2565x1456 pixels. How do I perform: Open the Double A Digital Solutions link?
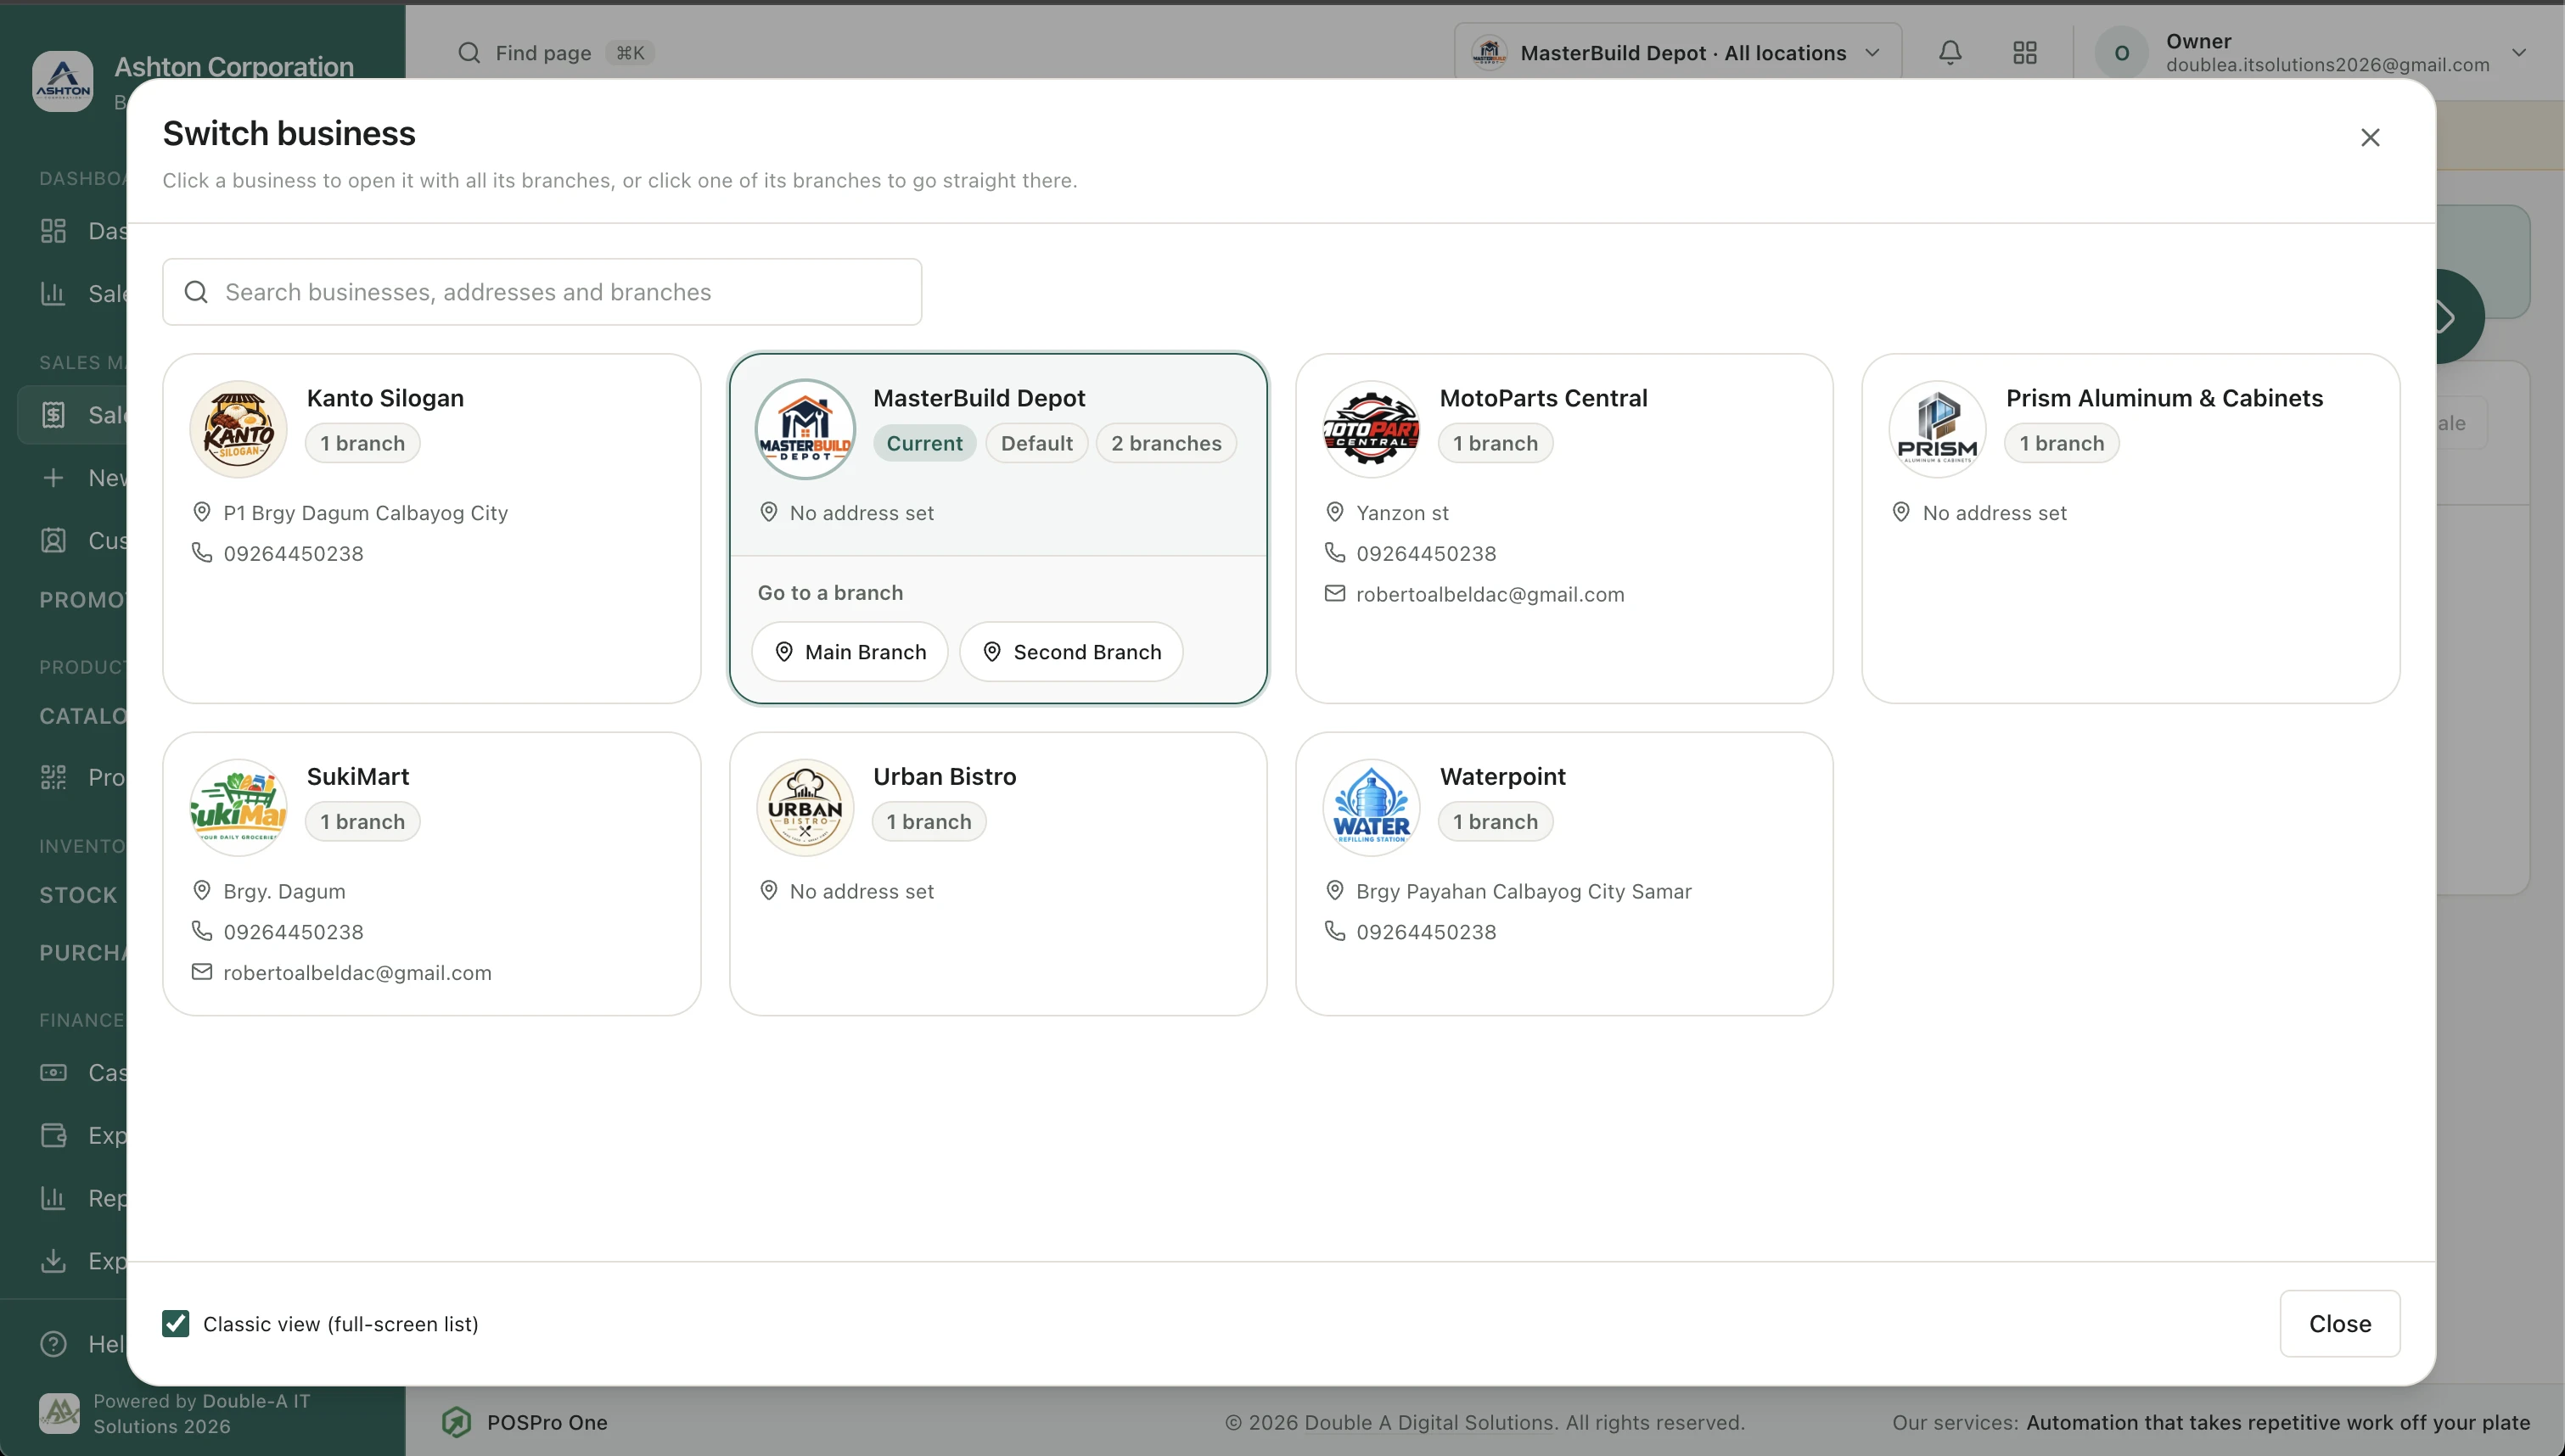tap(1429, 1422)
